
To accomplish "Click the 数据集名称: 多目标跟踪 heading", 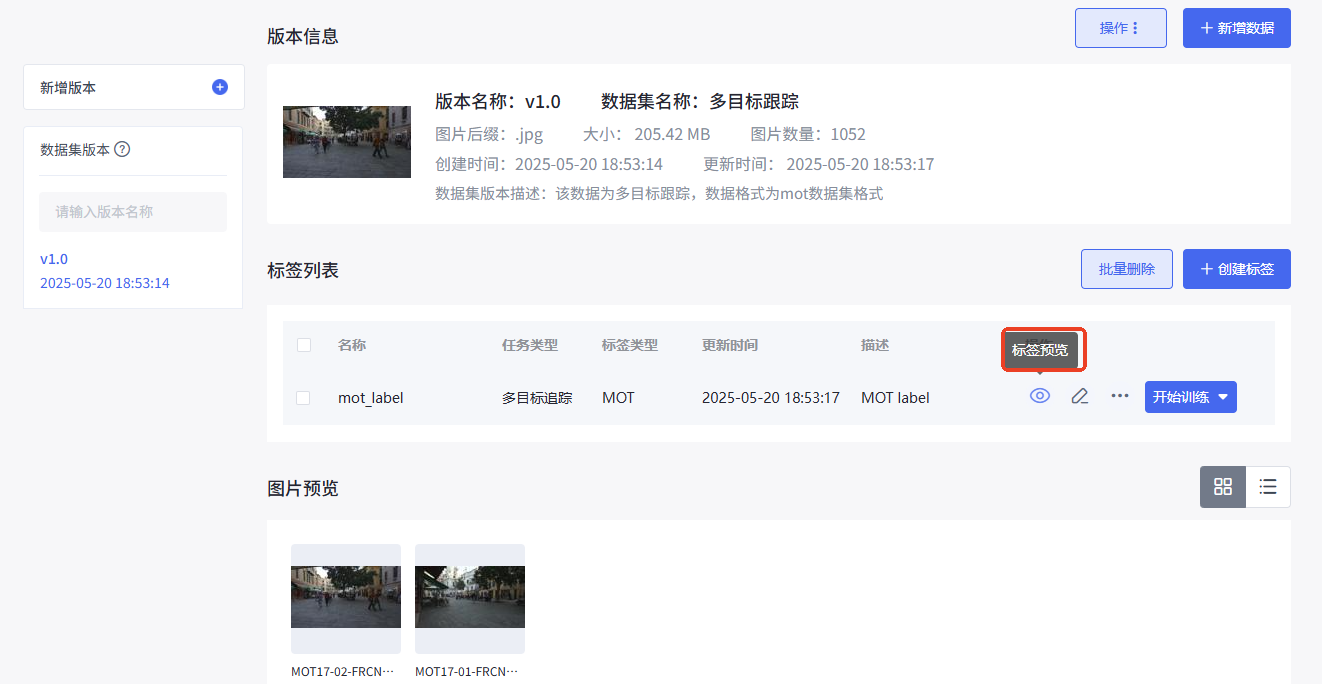I will pos(700,102).
